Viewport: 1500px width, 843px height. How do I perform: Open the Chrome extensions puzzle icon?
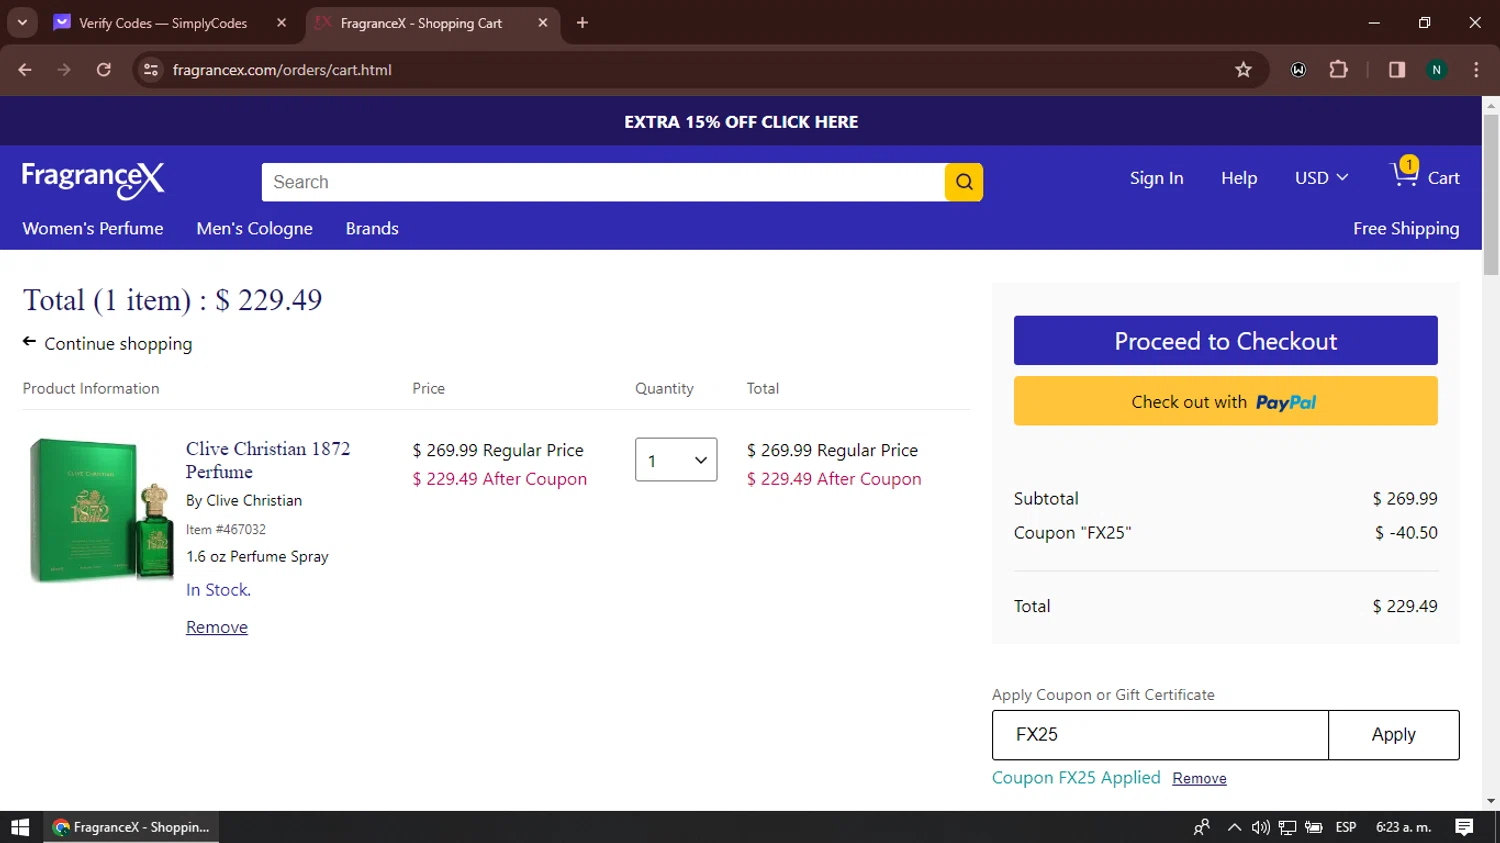1338,70
